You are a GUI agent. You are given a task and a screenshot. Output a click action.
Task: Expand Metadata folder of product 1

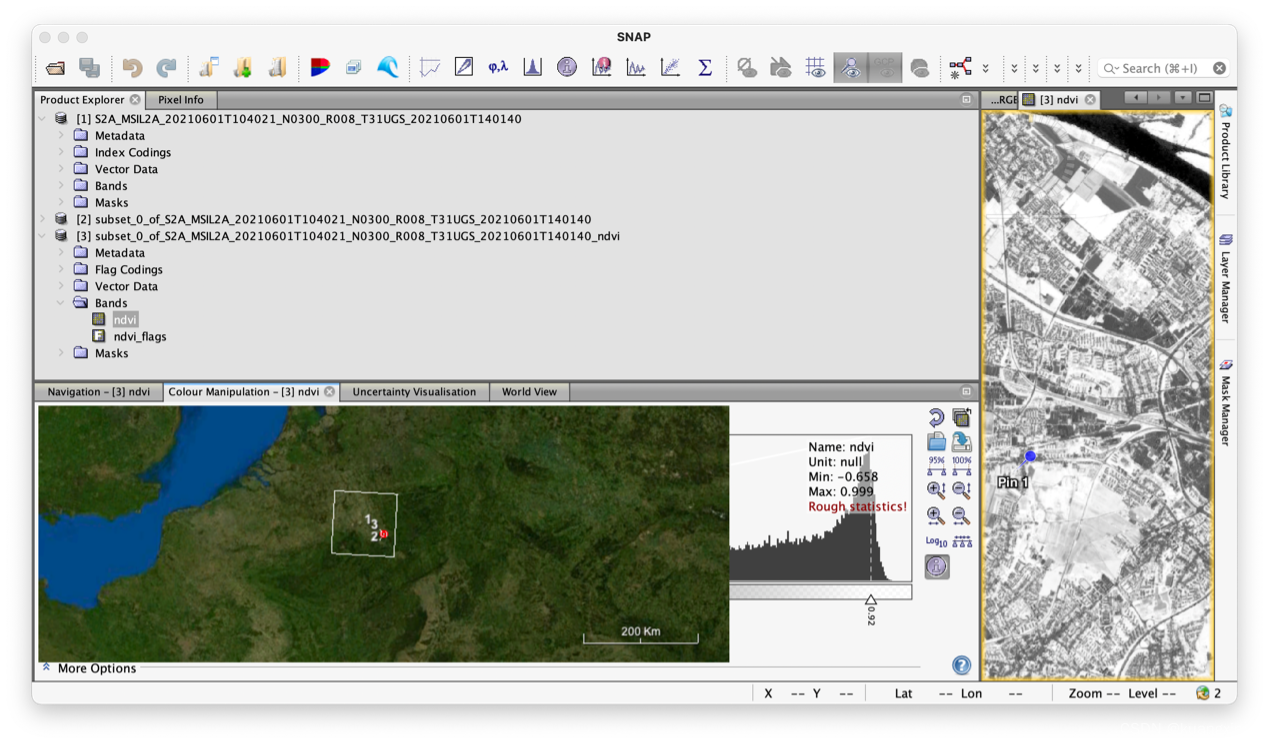(61, 136)
